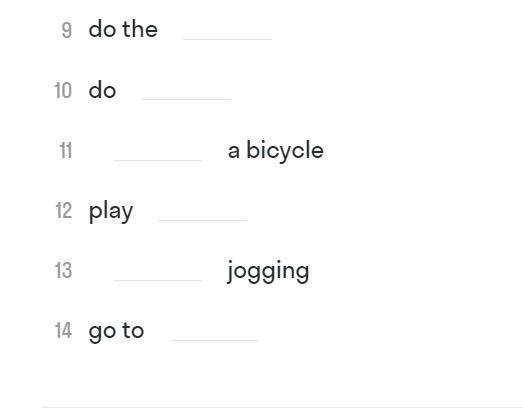Click the blank after "do the"
The width and height of the screenshot is (523, 414).
(x=227, y=31)
